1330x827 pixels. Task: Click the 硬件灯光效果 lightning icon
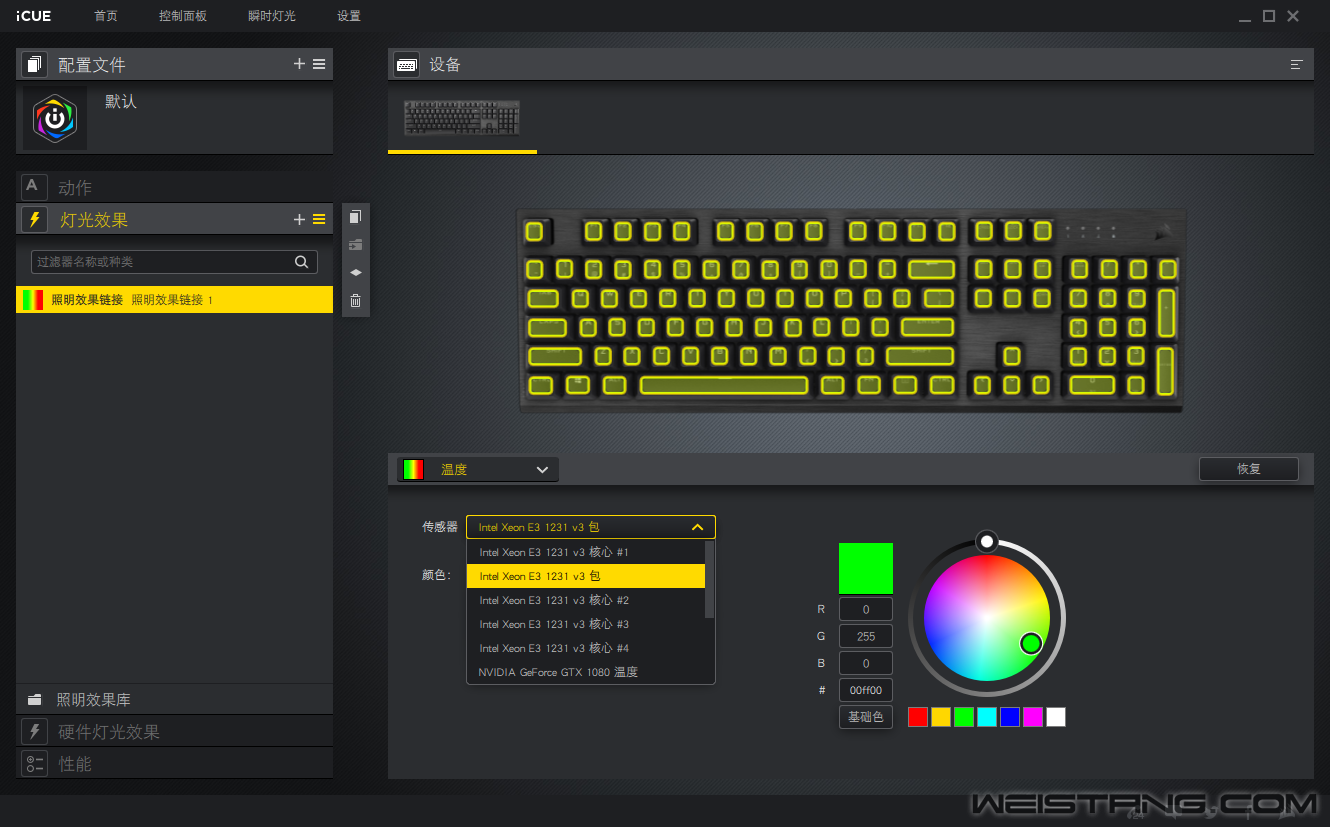click(x=34, y=731)
